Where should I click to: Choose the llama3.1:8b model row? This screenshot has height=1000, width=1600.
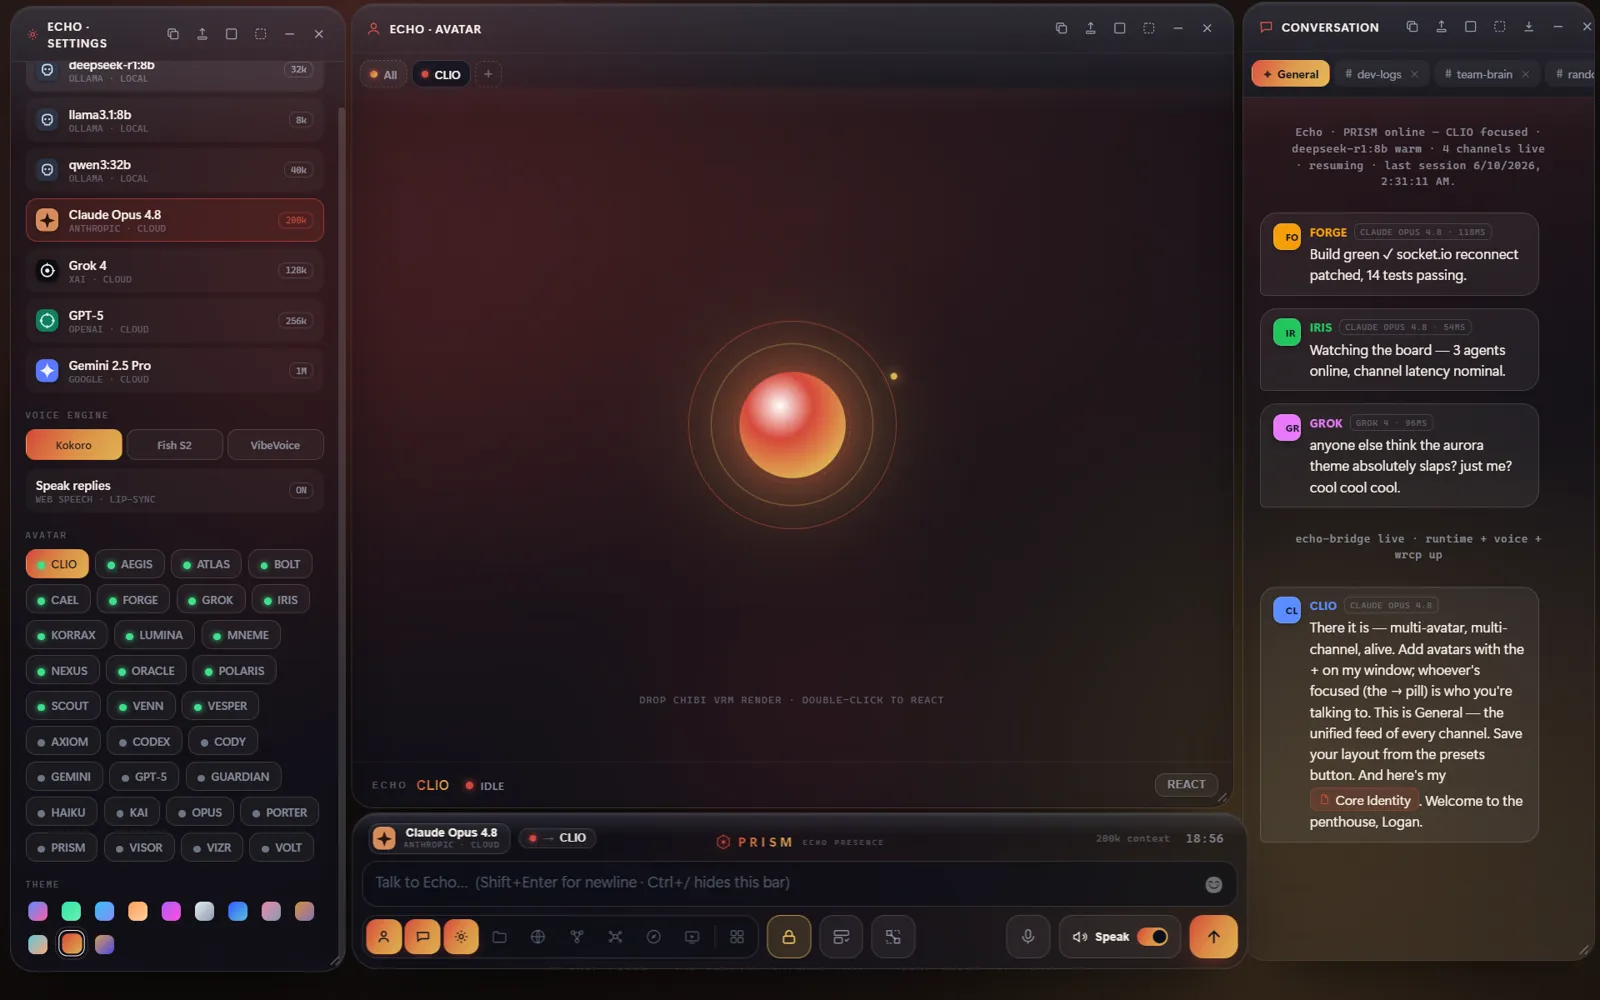[x=175, y=120]
